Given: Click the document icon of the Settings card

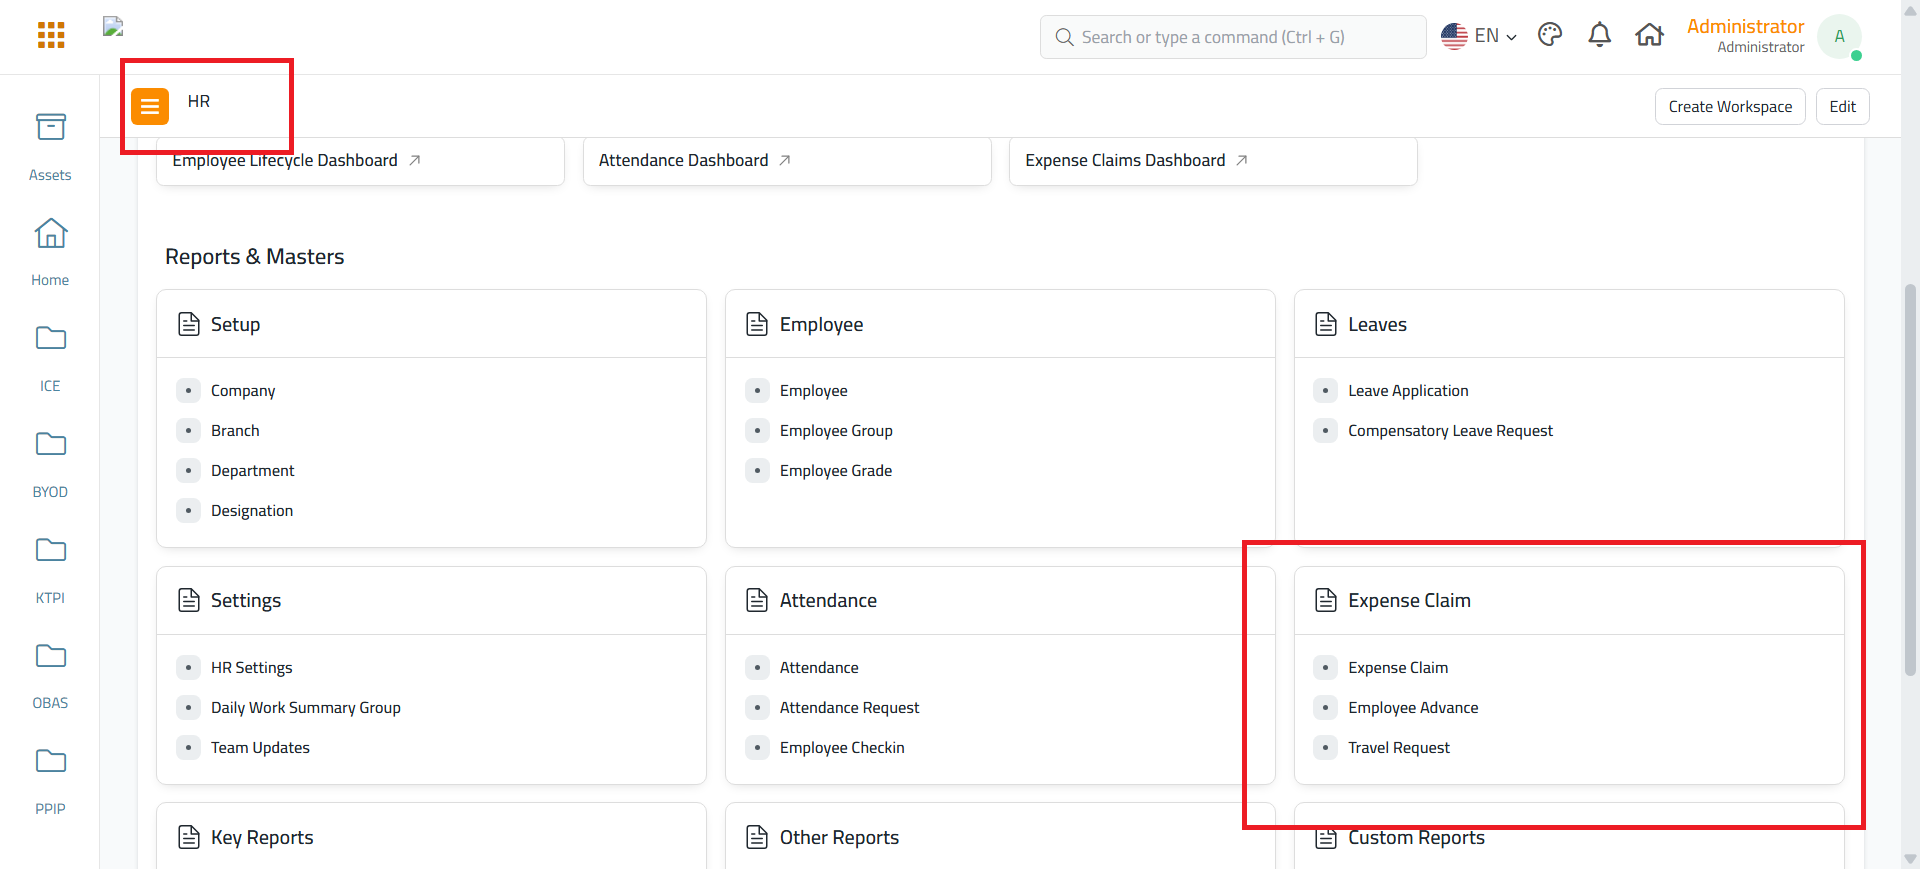Looking at the screenshot, I should click(189, 600).
